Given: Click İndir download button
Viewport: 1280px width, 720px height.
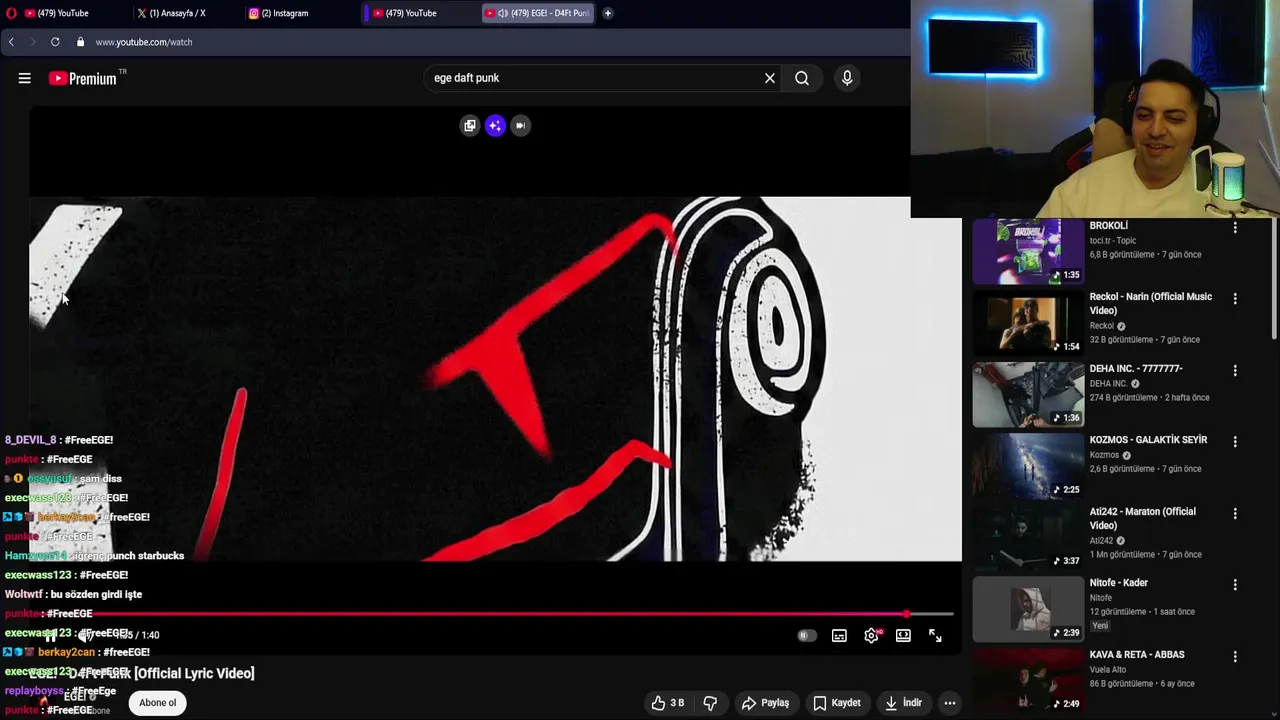Looking at the screenshot, I should (x=903, y=703).
